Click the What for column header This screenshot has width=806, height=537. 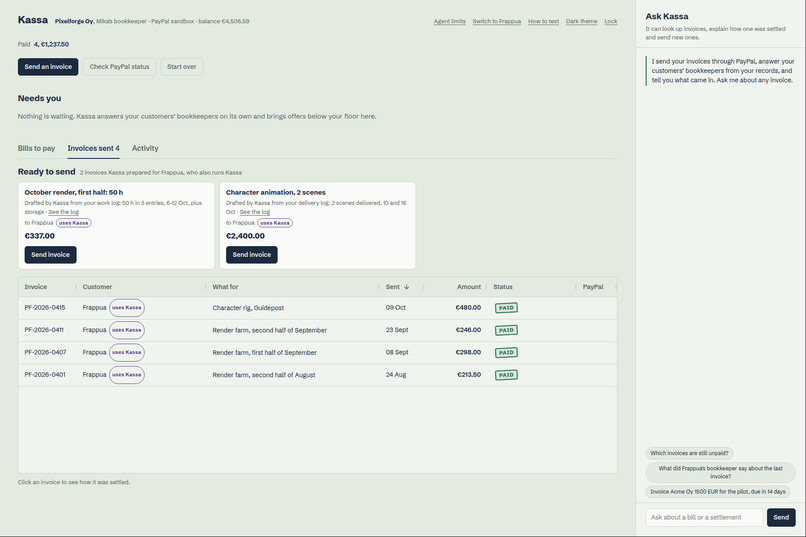point(226,287)
